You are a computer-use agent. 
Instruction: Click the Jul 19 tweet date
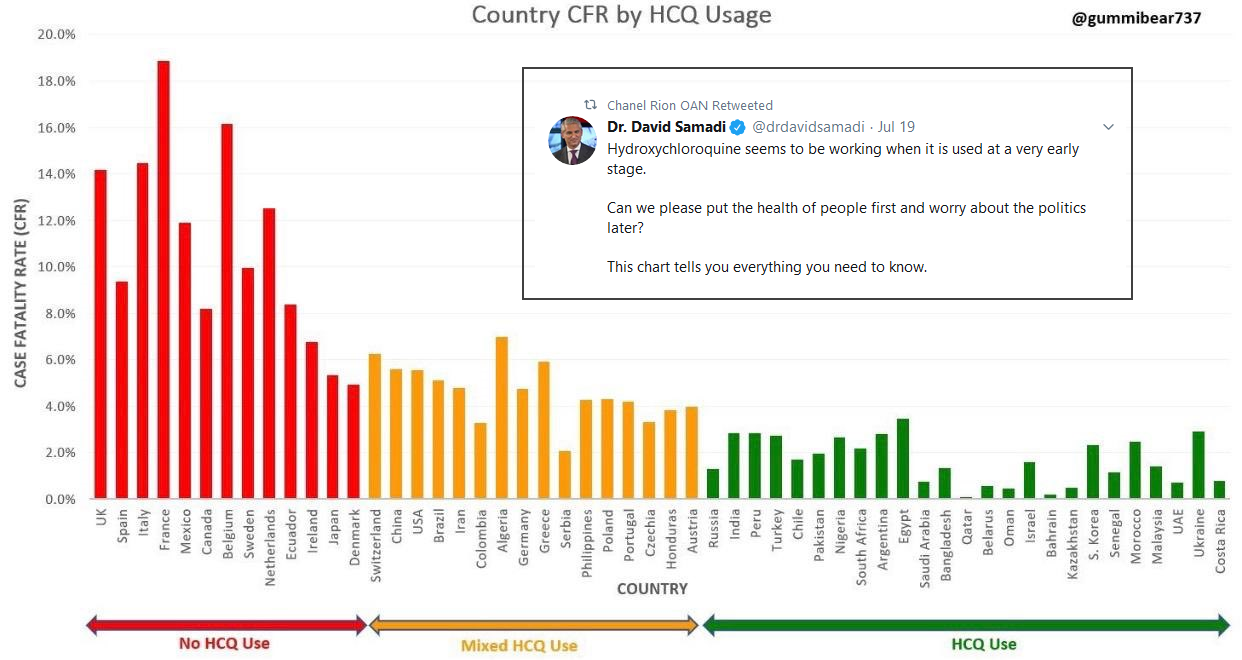[896, 127]
